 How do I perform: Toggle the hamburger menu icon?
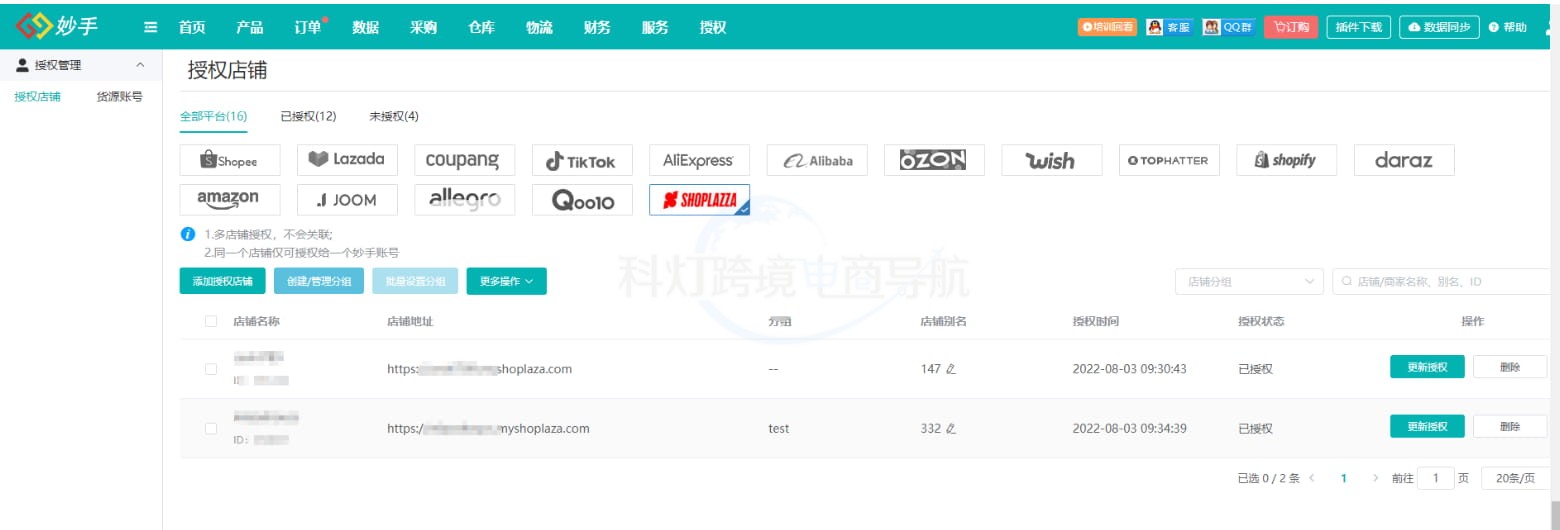(151, 28)
